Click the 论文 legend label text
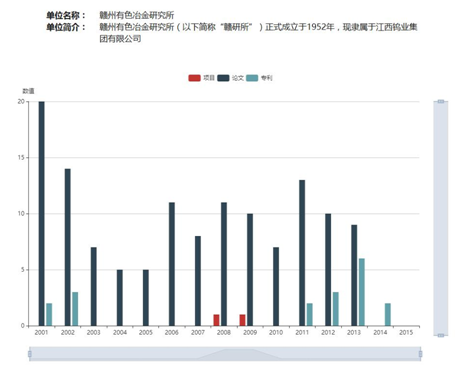This screenshot has width=471, height=375. 238,78
